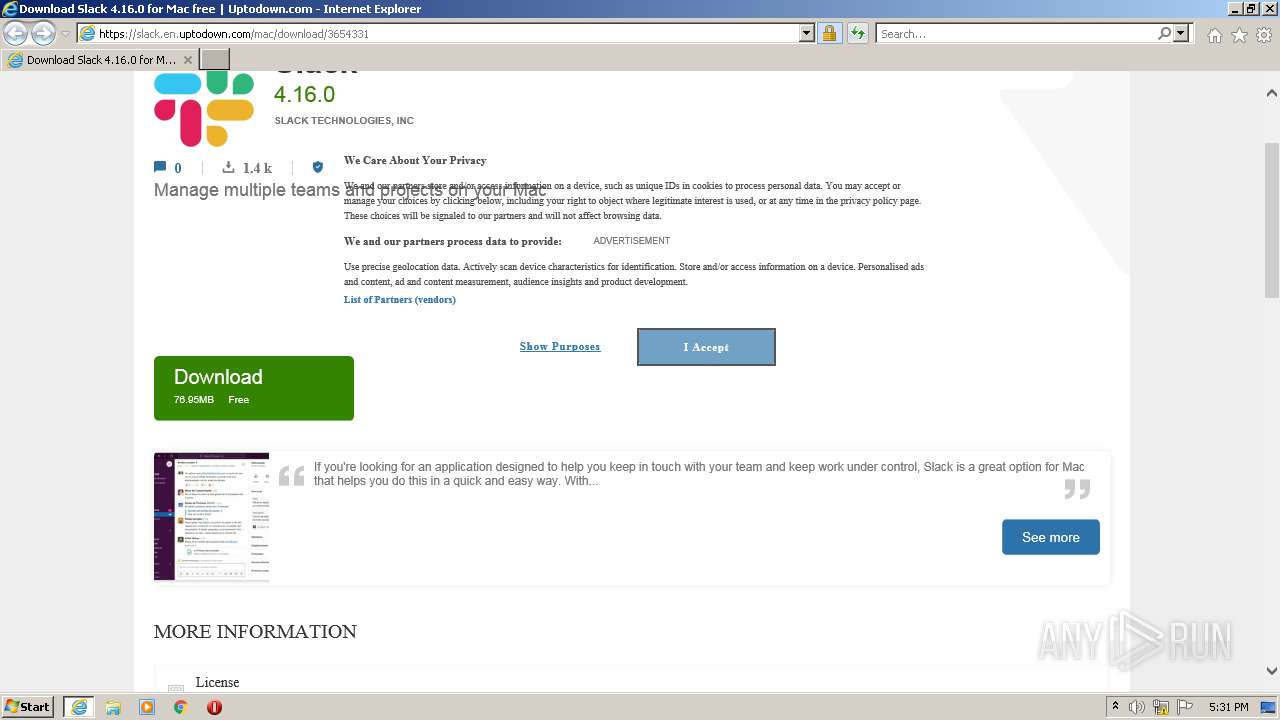The height and width of the screenshot is (720, 1280).
Task: Expand the address bar autocomplete dropdown
Action: point(807,34)
